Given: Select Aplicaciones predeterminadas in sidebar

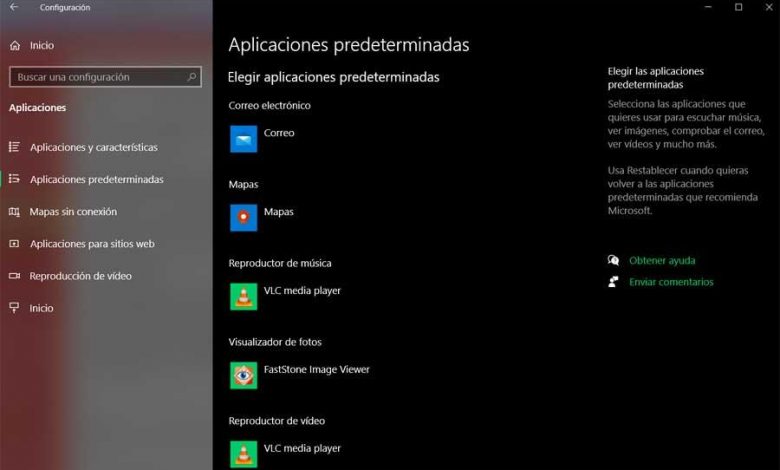Looking at the screenshot, I should point(97,179).
